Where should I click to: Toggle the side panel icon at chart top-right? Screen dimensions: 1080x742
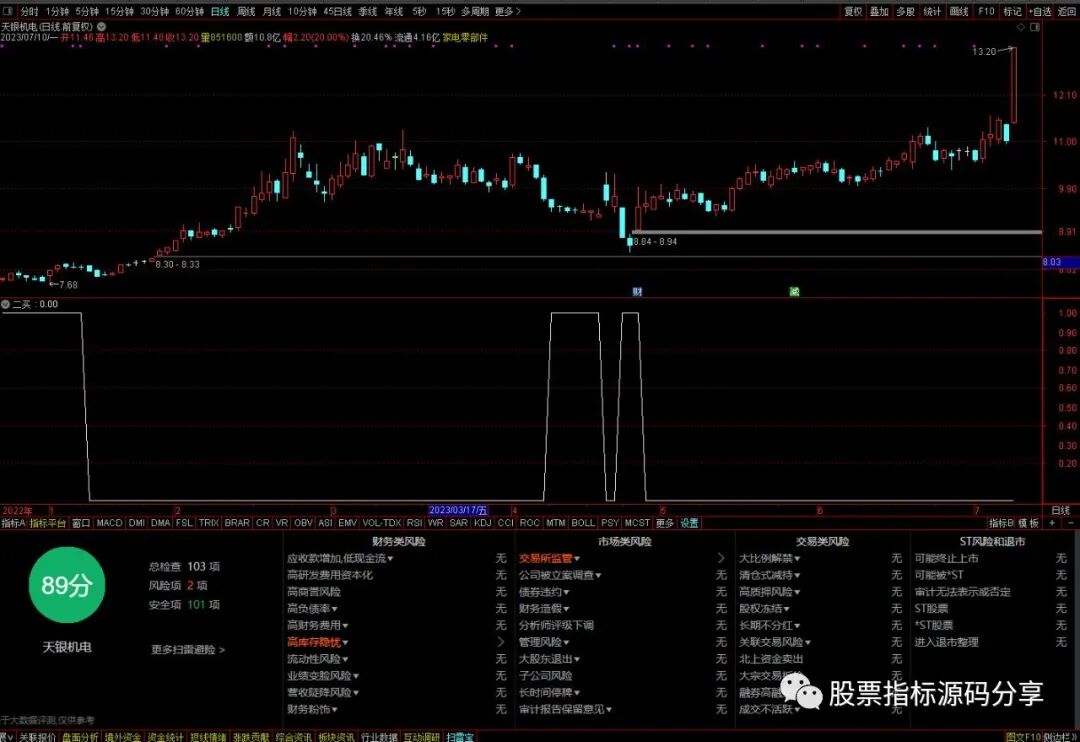pyautogui.click(x=1035, y=27)
